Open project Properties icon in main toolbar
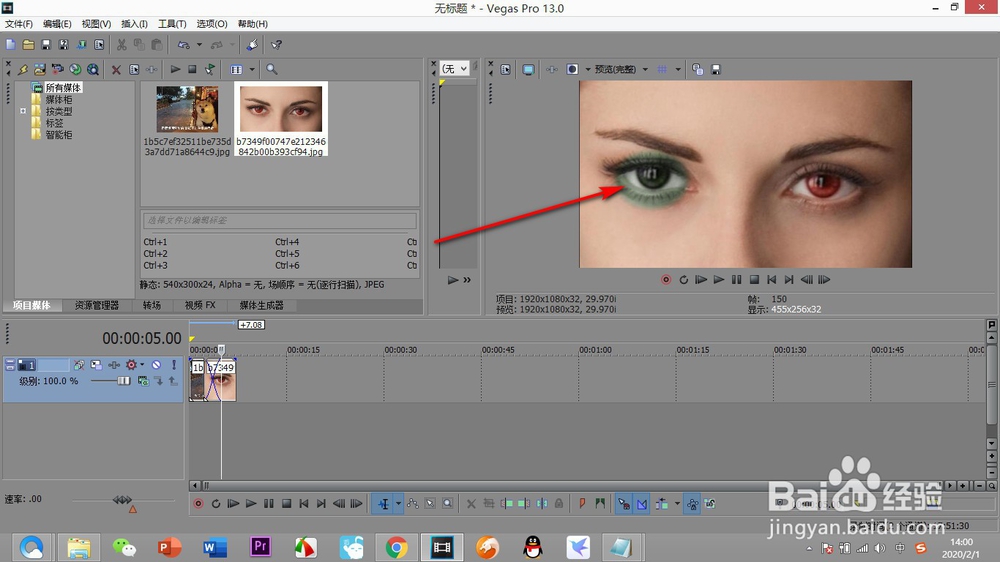1000x562 pixels. 99,45
